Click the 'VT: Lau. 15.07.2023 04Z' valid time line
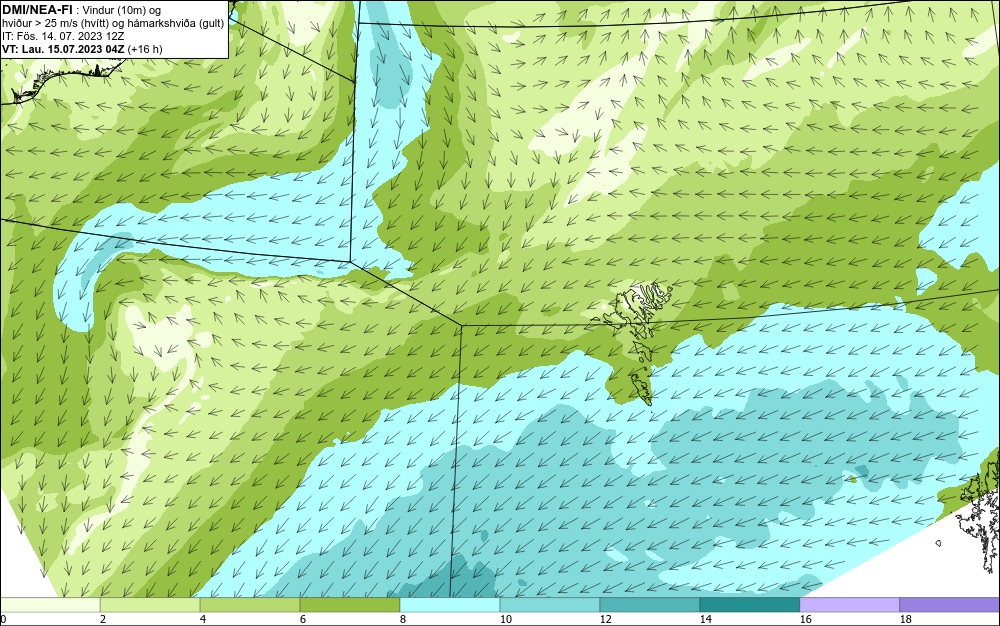Viewport: 1000px width, 626px height. coord(82,49)
